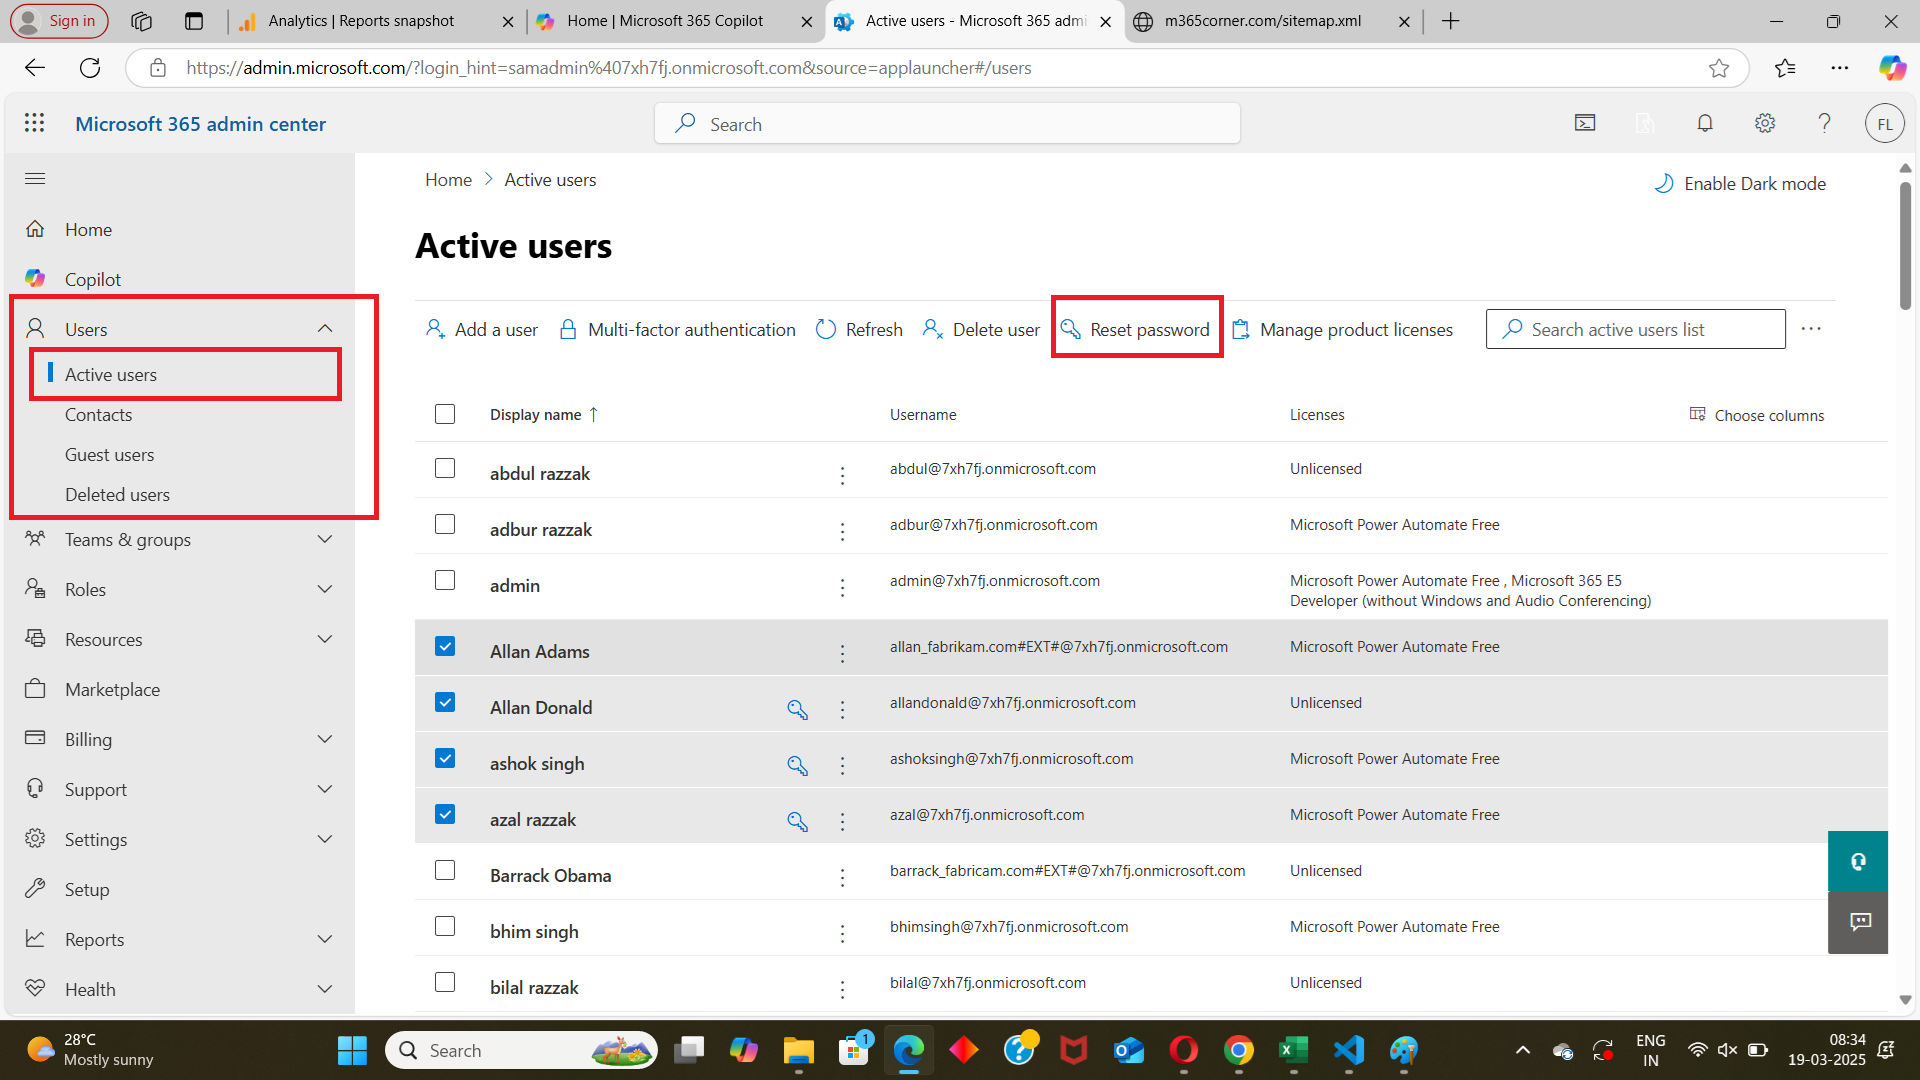Open the app launcher waffle icon
This screenshot has height=1080, width=1920.
pyautogui.click(x=35, y=123)
